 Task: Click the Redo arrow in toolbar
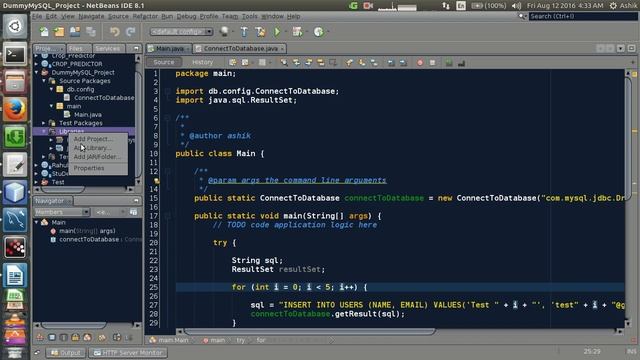(130, 31)
